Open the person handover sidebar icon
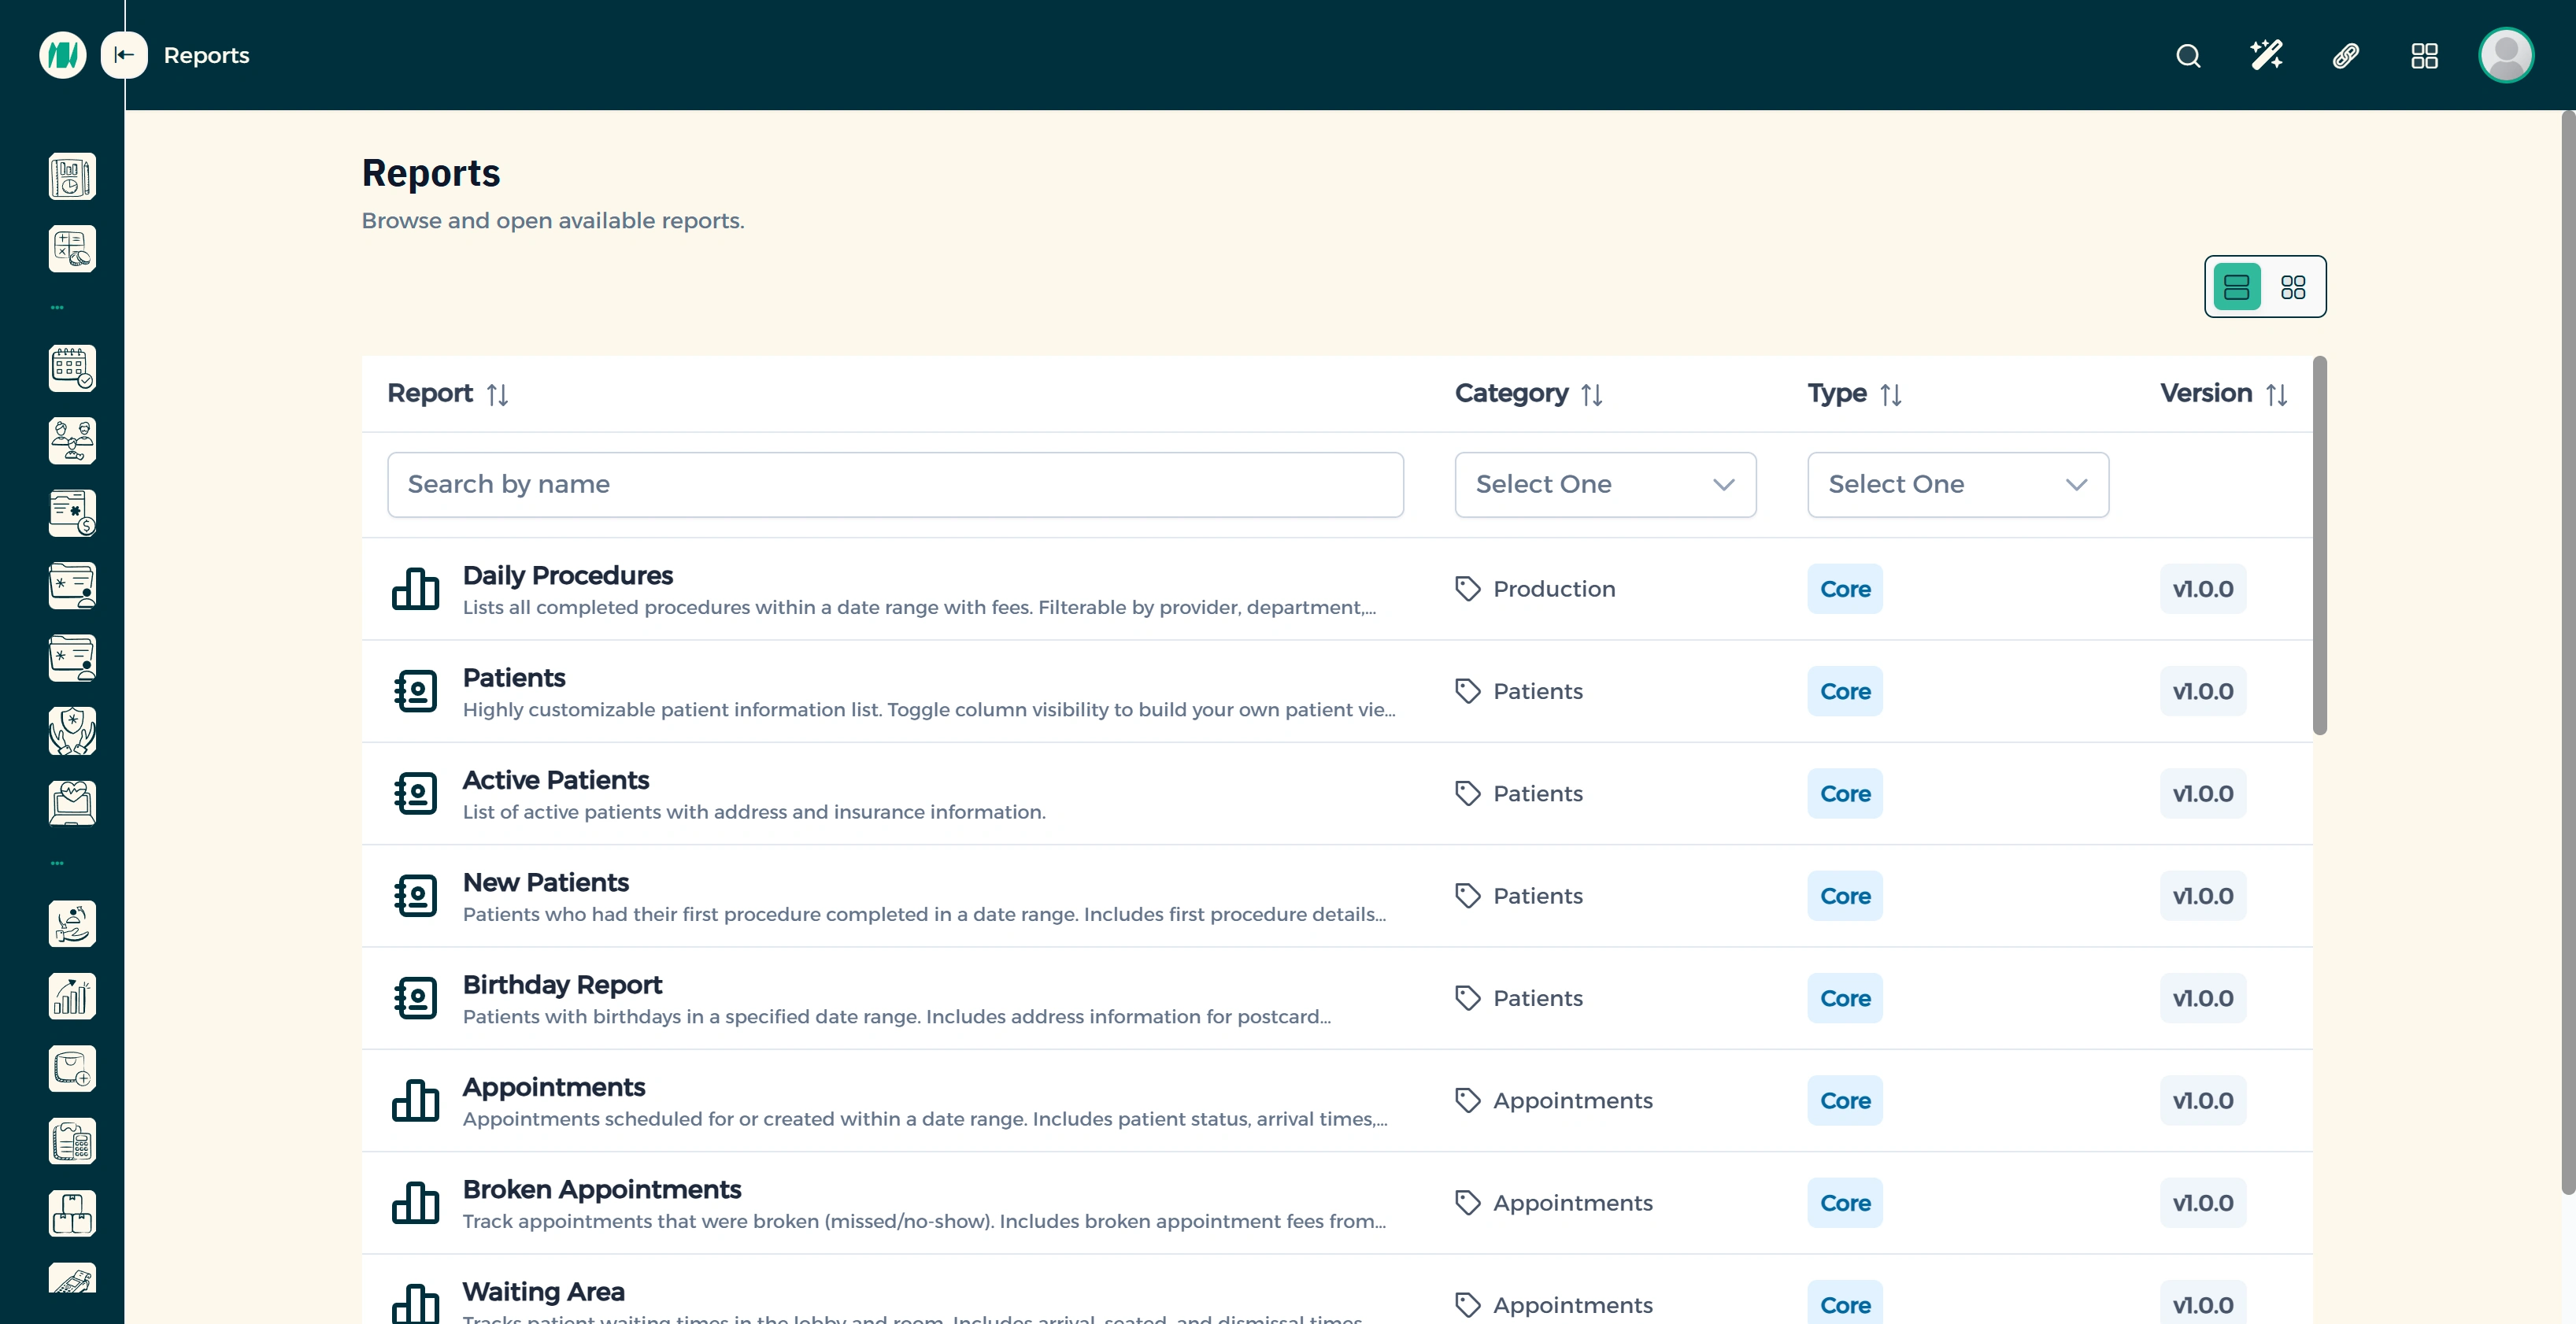This screenshot has width=2576, height=1324. pos(72,923)
